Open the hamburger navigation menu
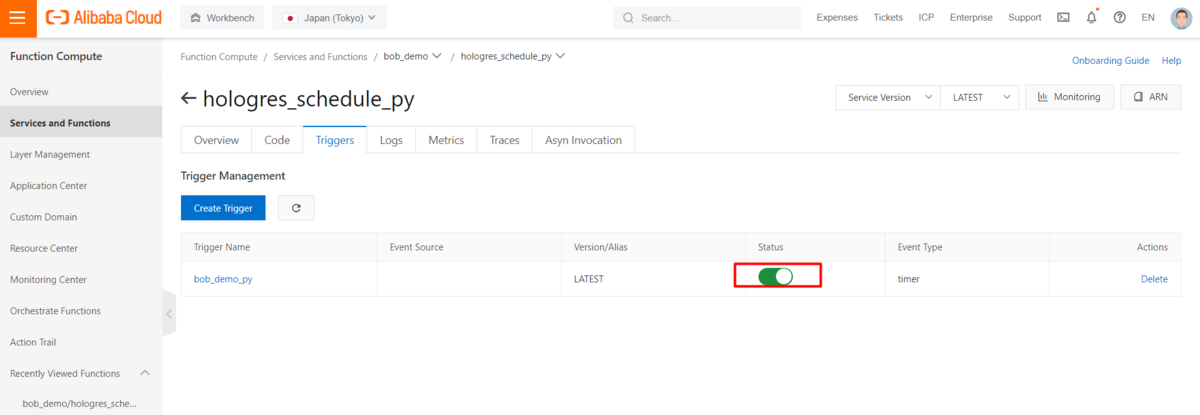This screenshot has width=1200, height=415. (x=17, y=18)
